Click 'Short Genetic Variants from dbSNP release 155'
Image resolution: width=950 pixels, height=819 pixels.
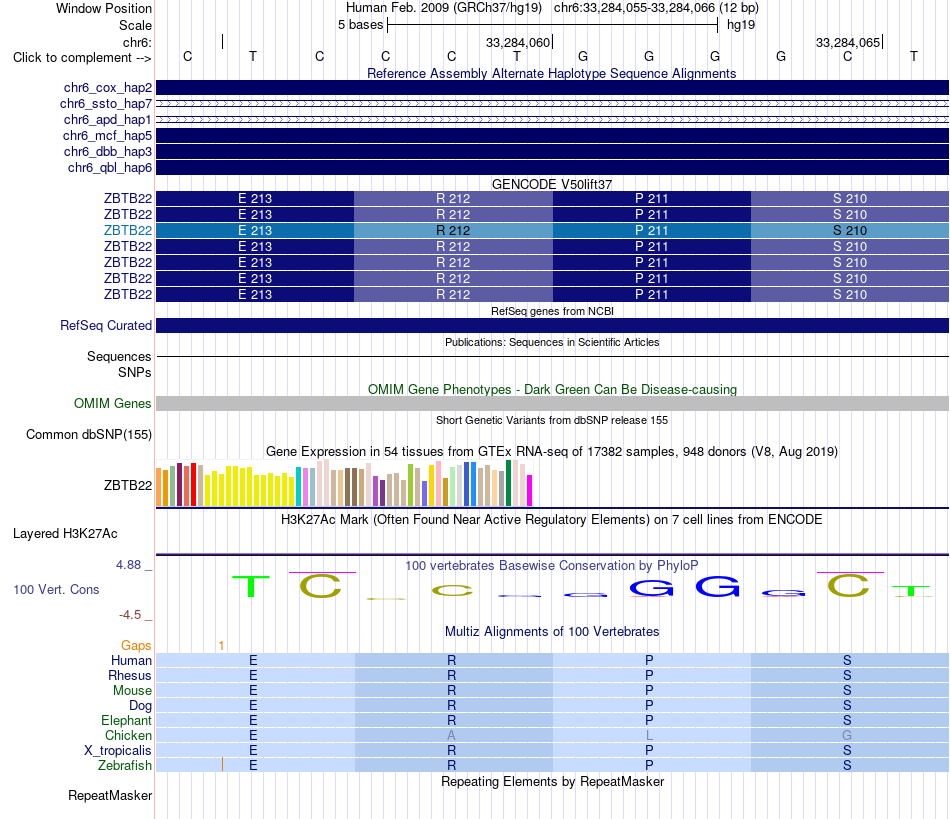point(552,420)
